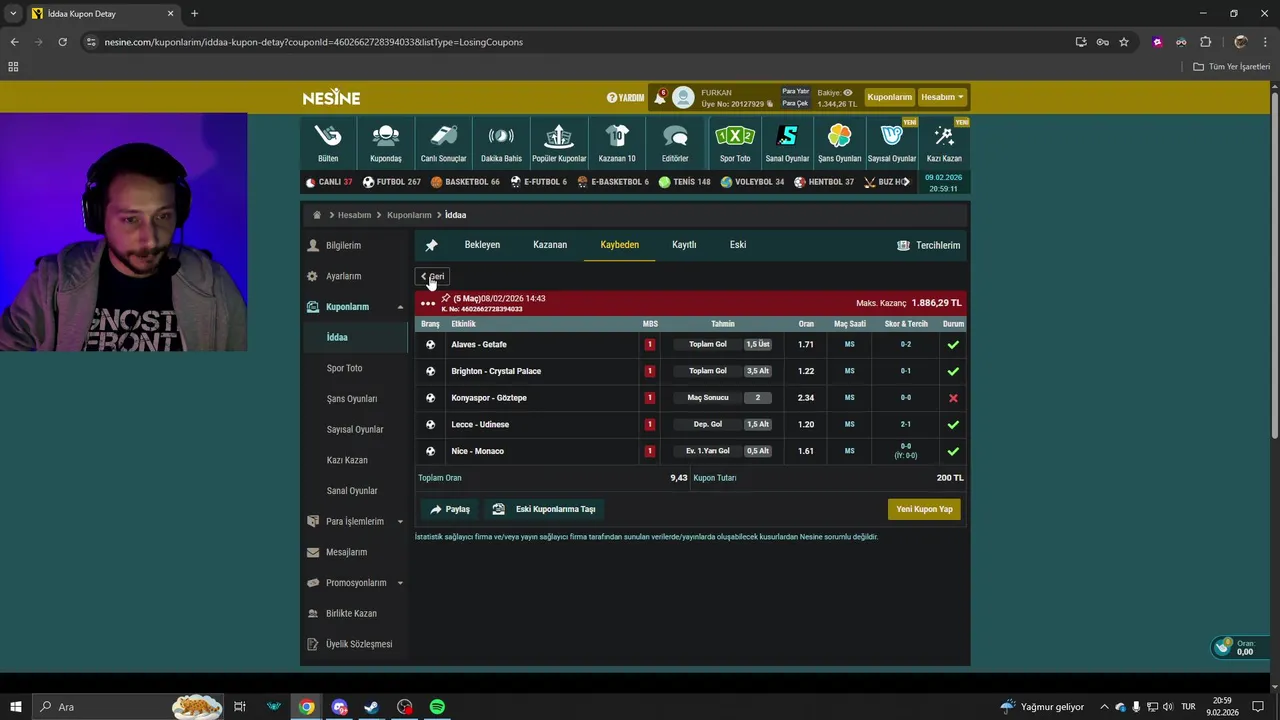This screenshot has width=1280, height=720.
Task: Click Paylaş share button
Action: tap(450, 509)
